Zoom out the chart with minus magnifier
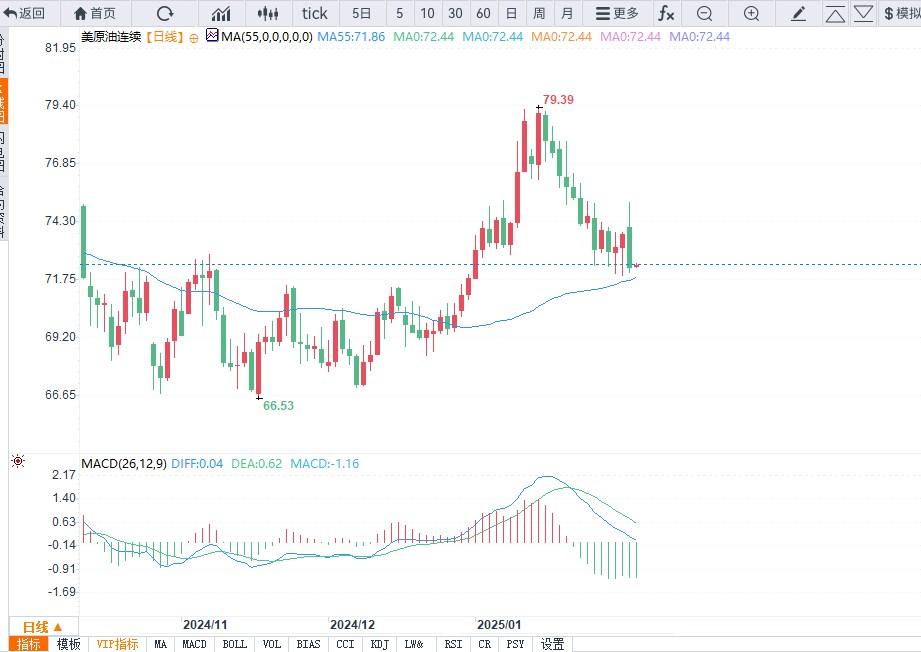 tap(704, 13)
